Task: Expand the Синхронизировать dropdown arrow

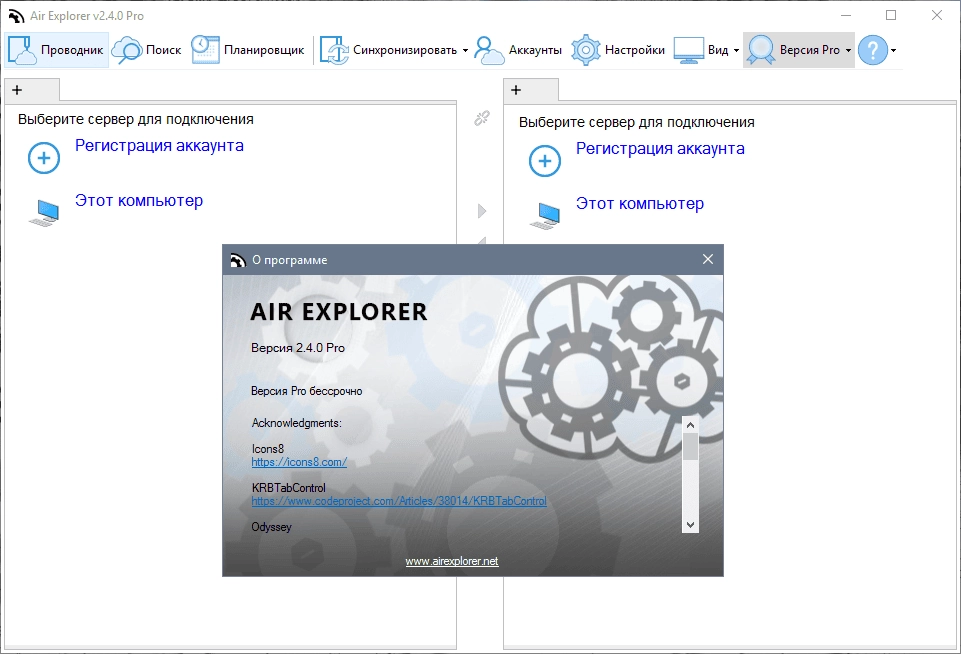Action: point(465,51)
